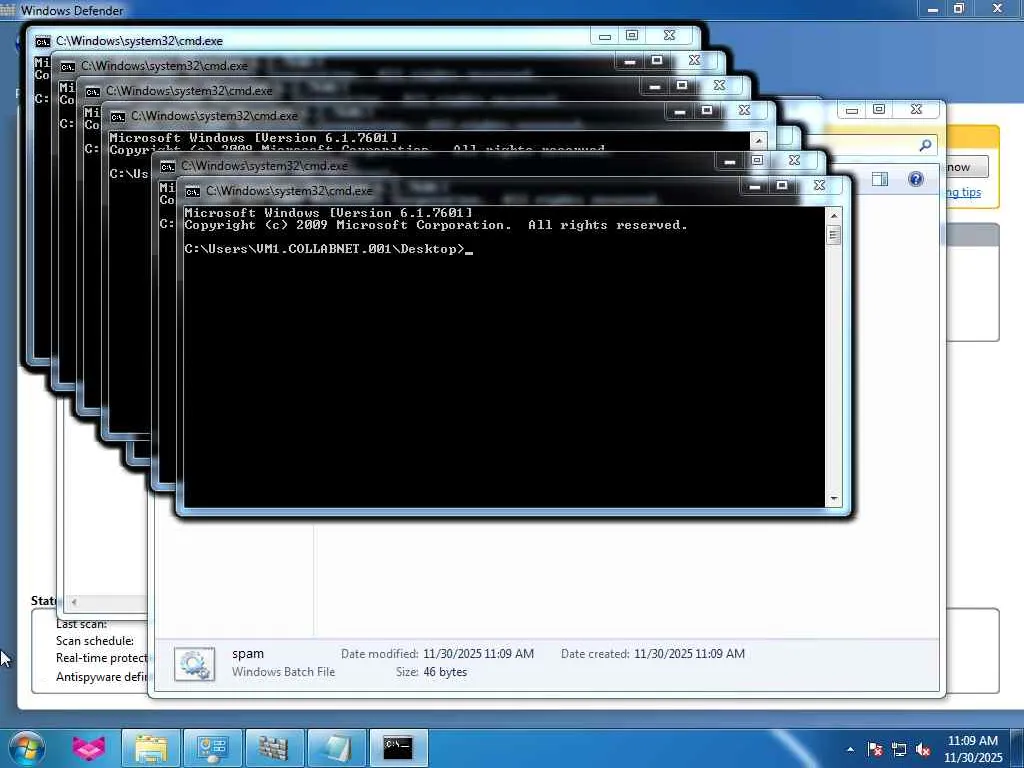Close the Explorer window showing spam file
The image size is (1024, 768).
(916, 110)
